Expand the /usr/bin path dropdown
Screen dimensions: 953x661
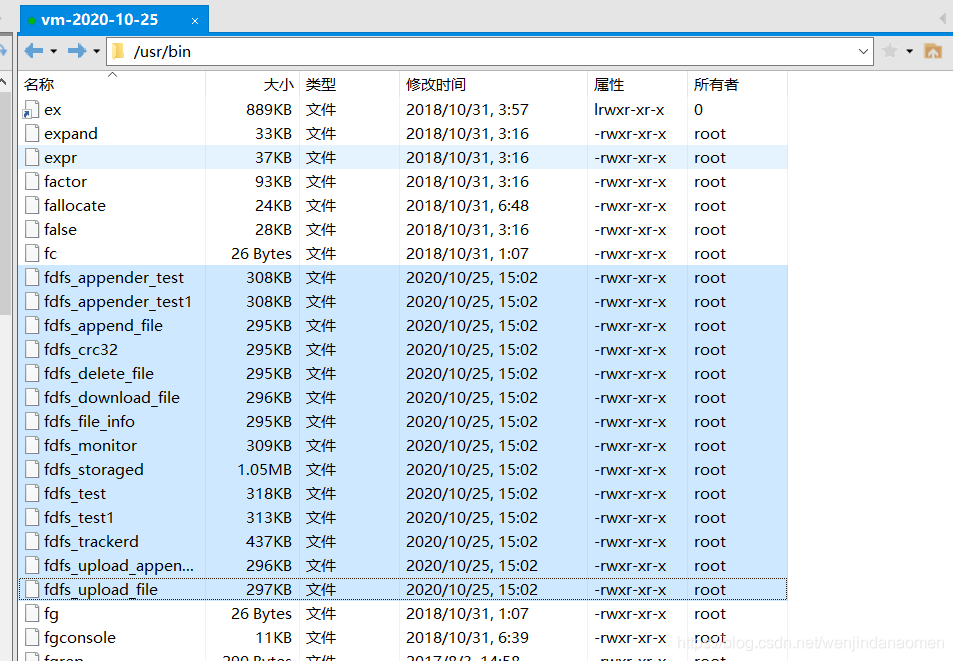point(863,52)
